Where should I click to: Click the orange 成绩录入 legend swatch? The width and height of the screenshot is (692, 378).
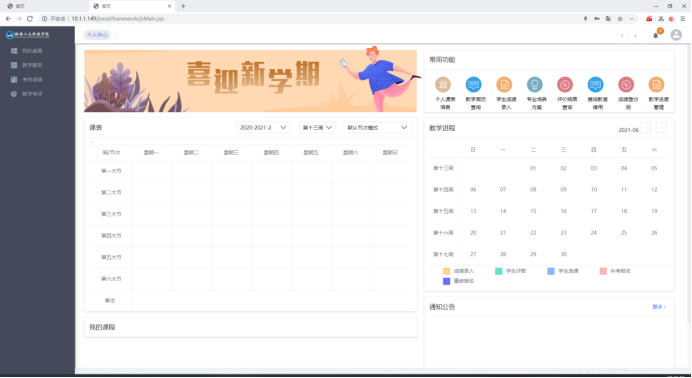pos(447,271)
